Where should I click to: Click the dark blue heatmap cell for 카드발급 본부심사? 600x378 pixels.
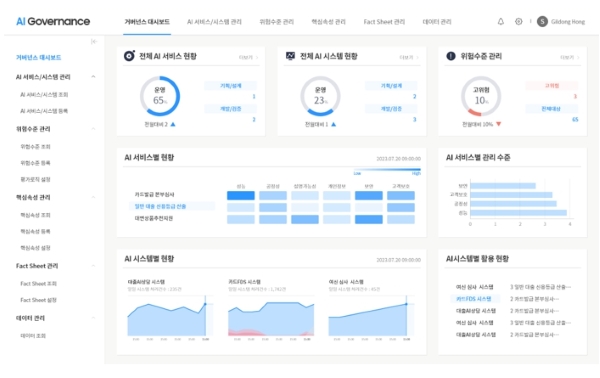[241, 195]
